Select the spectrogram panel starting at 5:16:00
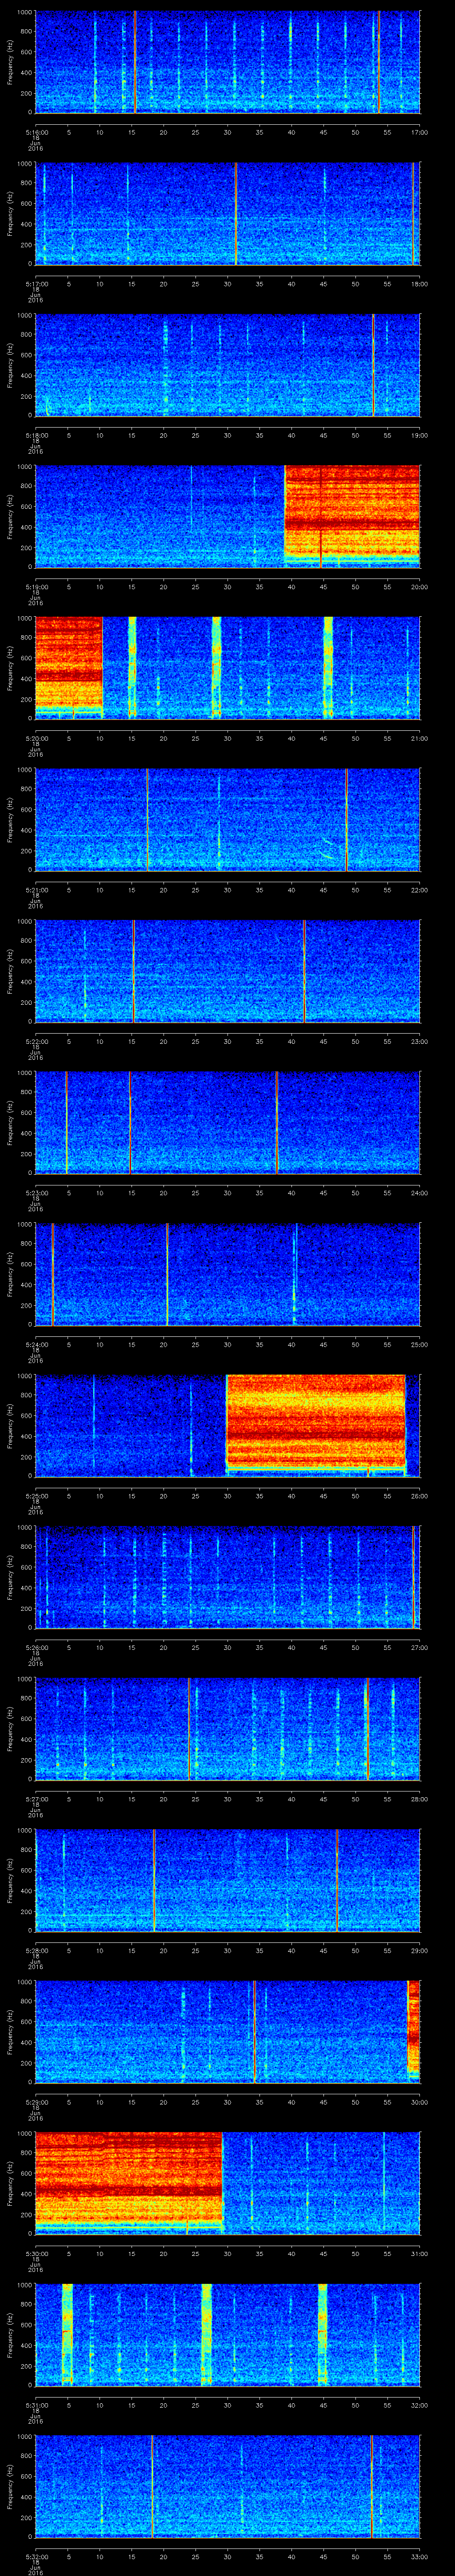 [228, 62]
